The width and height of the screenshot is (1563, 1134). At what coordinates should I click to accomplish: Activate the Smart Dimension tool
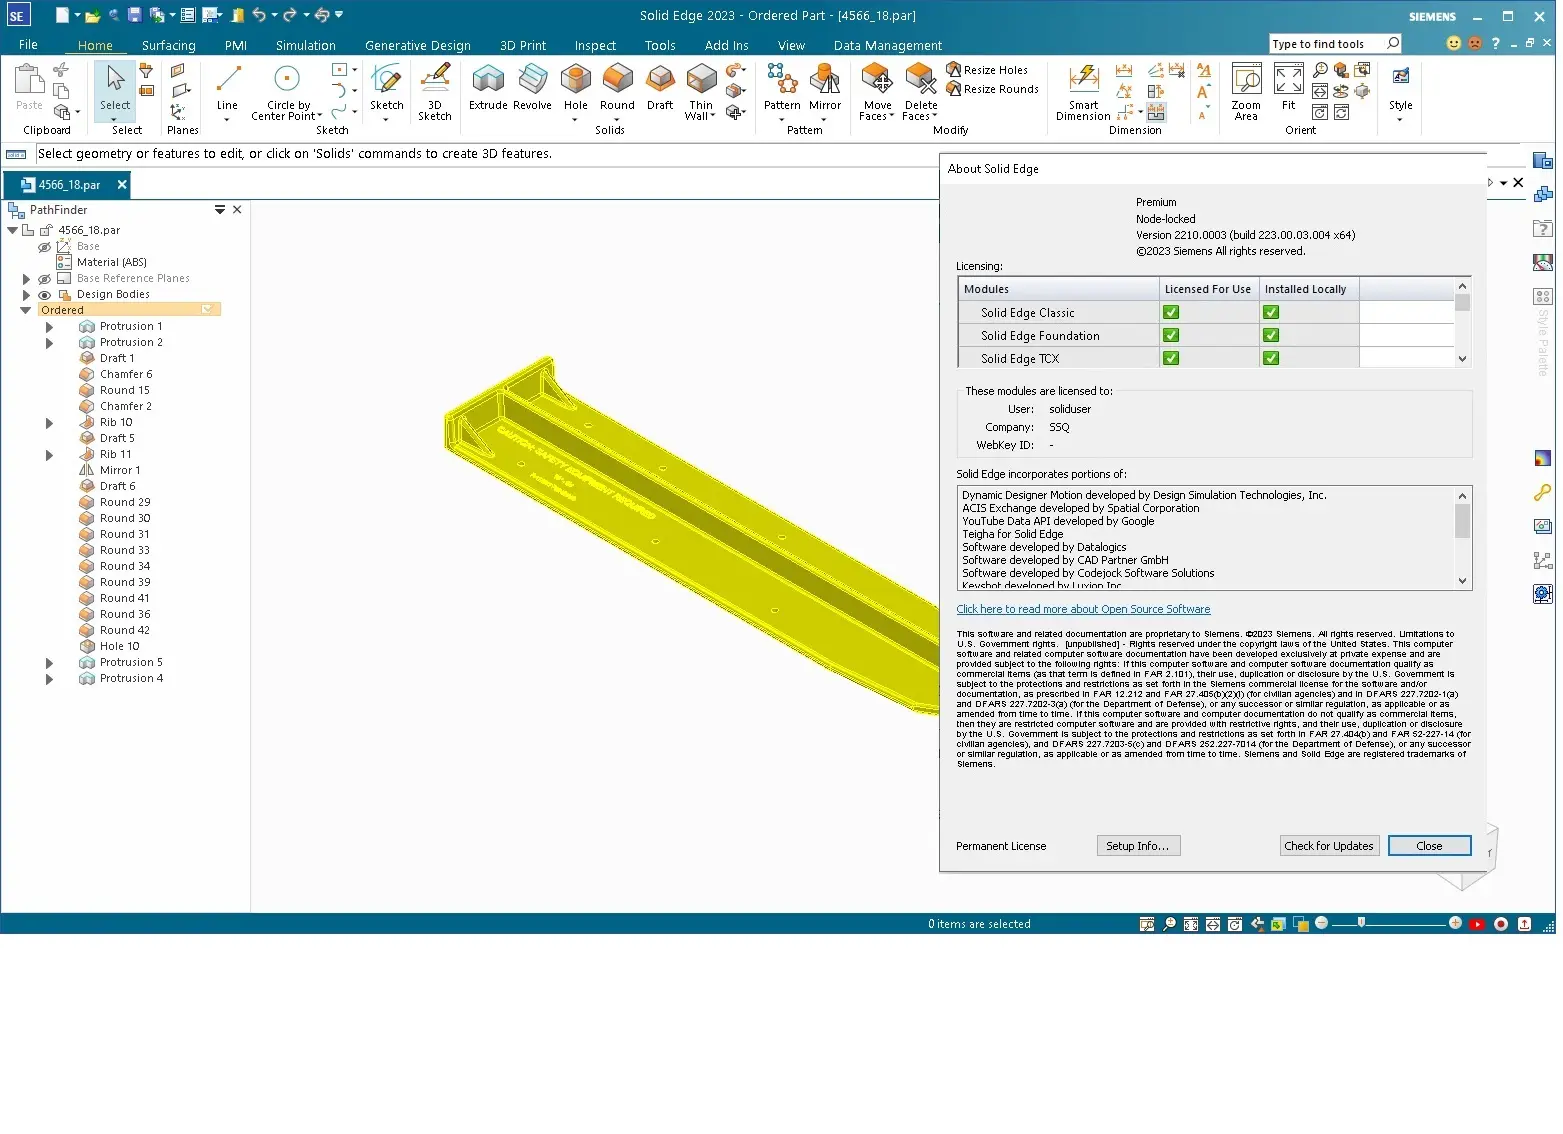point(1083,91)
